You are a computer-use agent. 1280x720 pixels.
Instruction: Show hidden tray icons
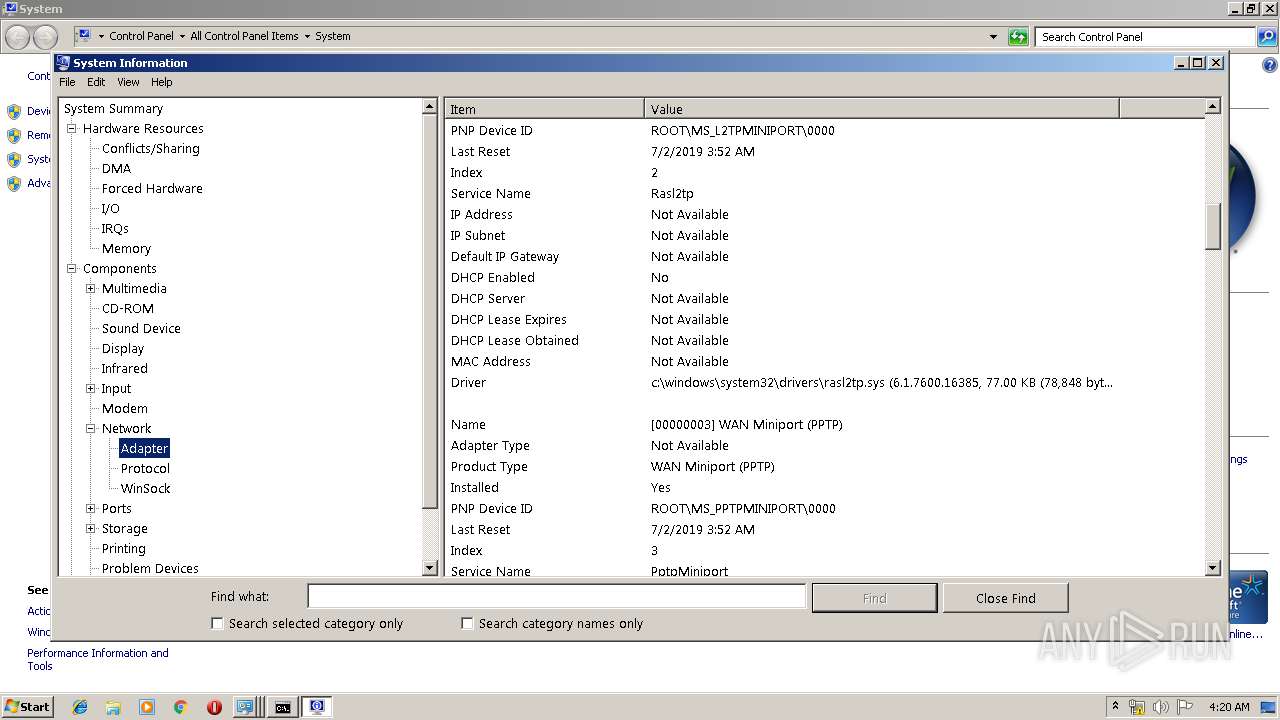coord(1115,707)
